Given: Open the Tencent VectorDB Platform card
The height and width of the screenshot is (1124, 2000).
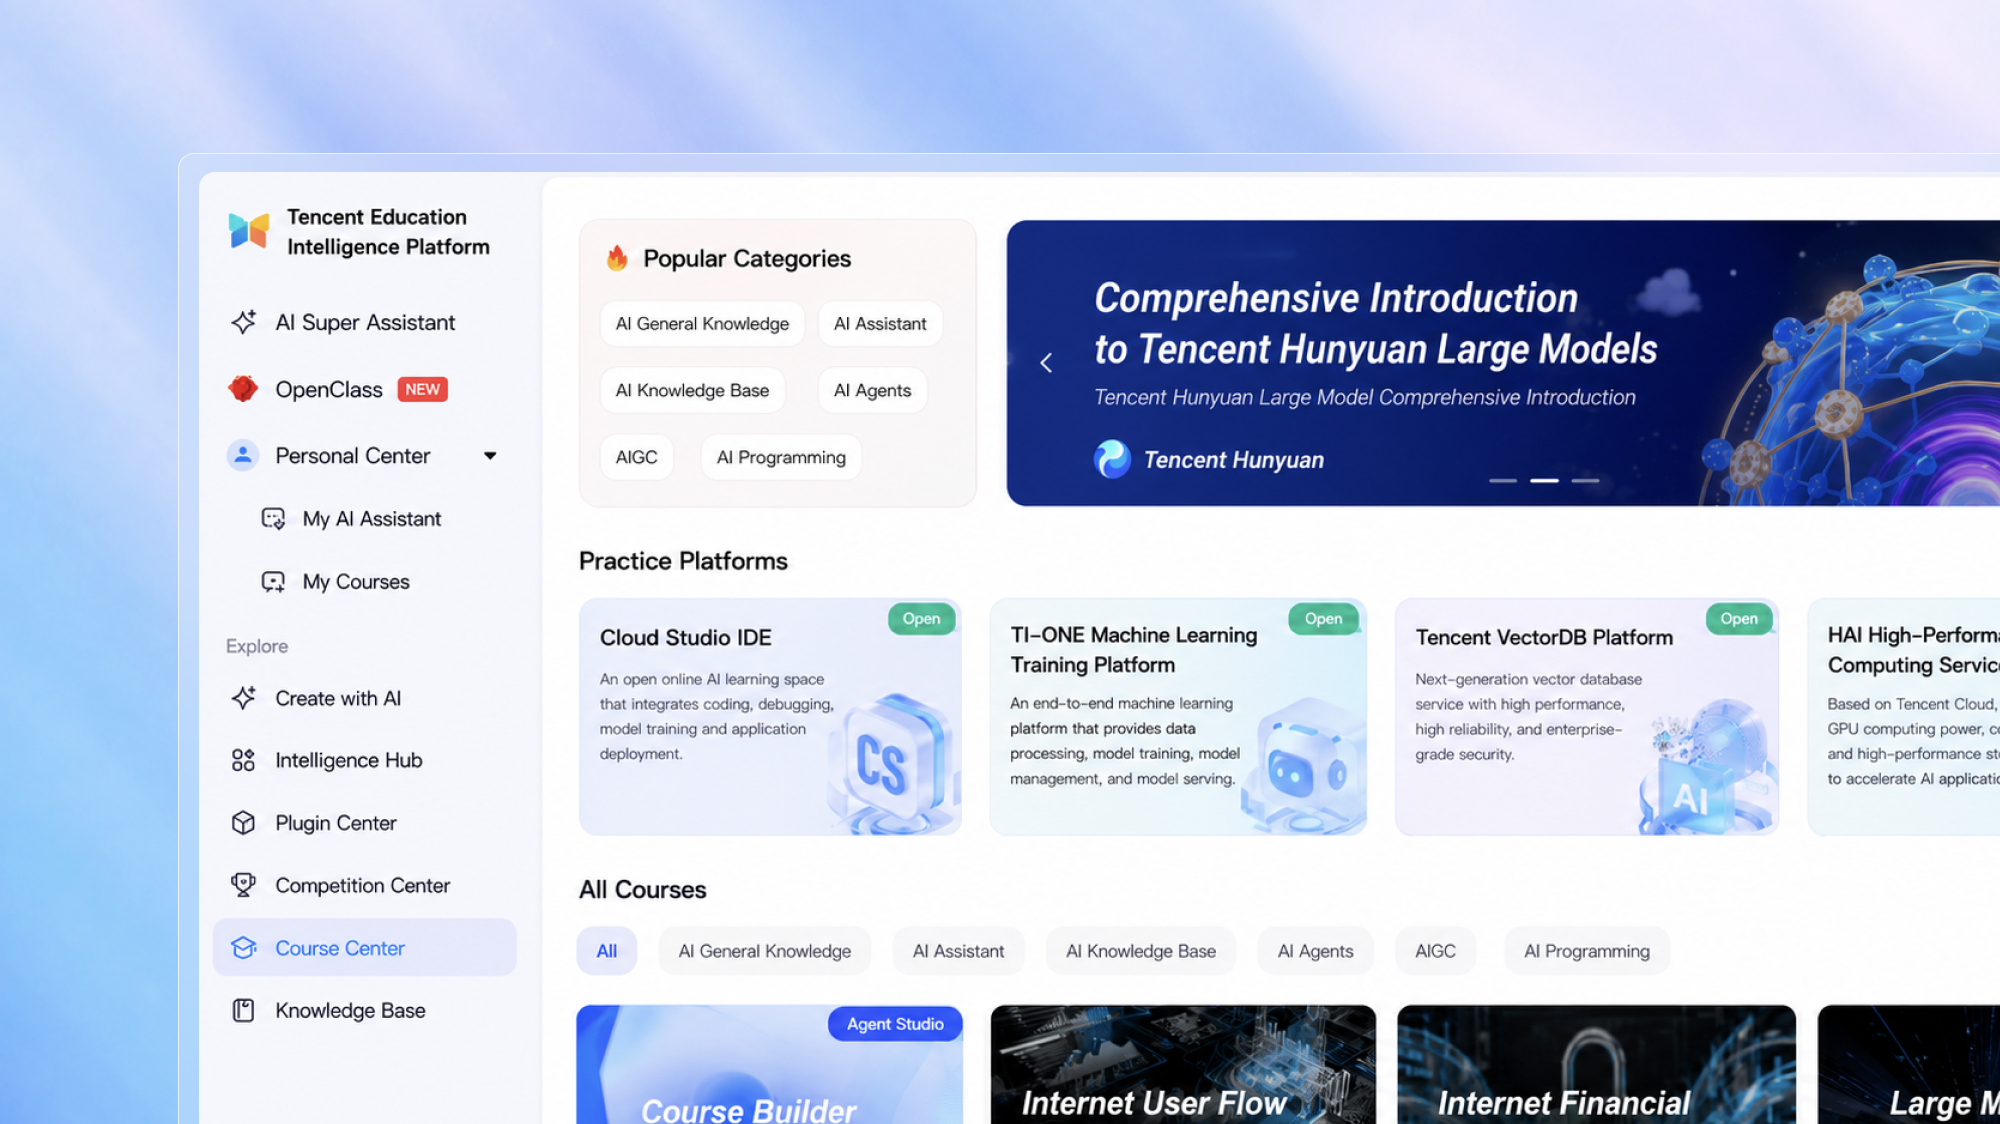Looking at the screenshot, I should coord(1587,717).
